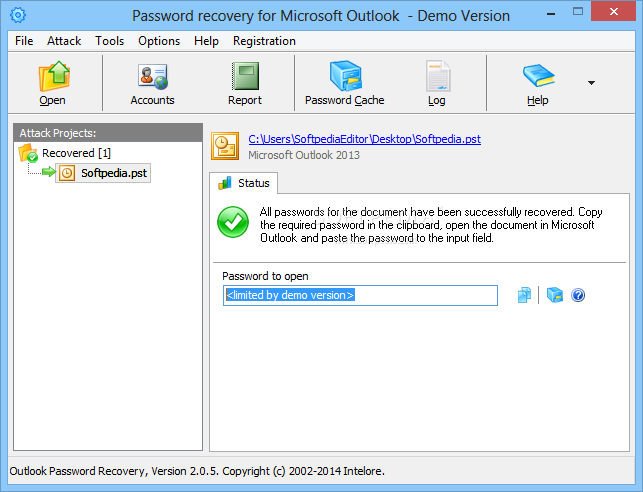This screenshot has height=492, width=643.
Task: Open the Options menu
Action: (159, 41)
